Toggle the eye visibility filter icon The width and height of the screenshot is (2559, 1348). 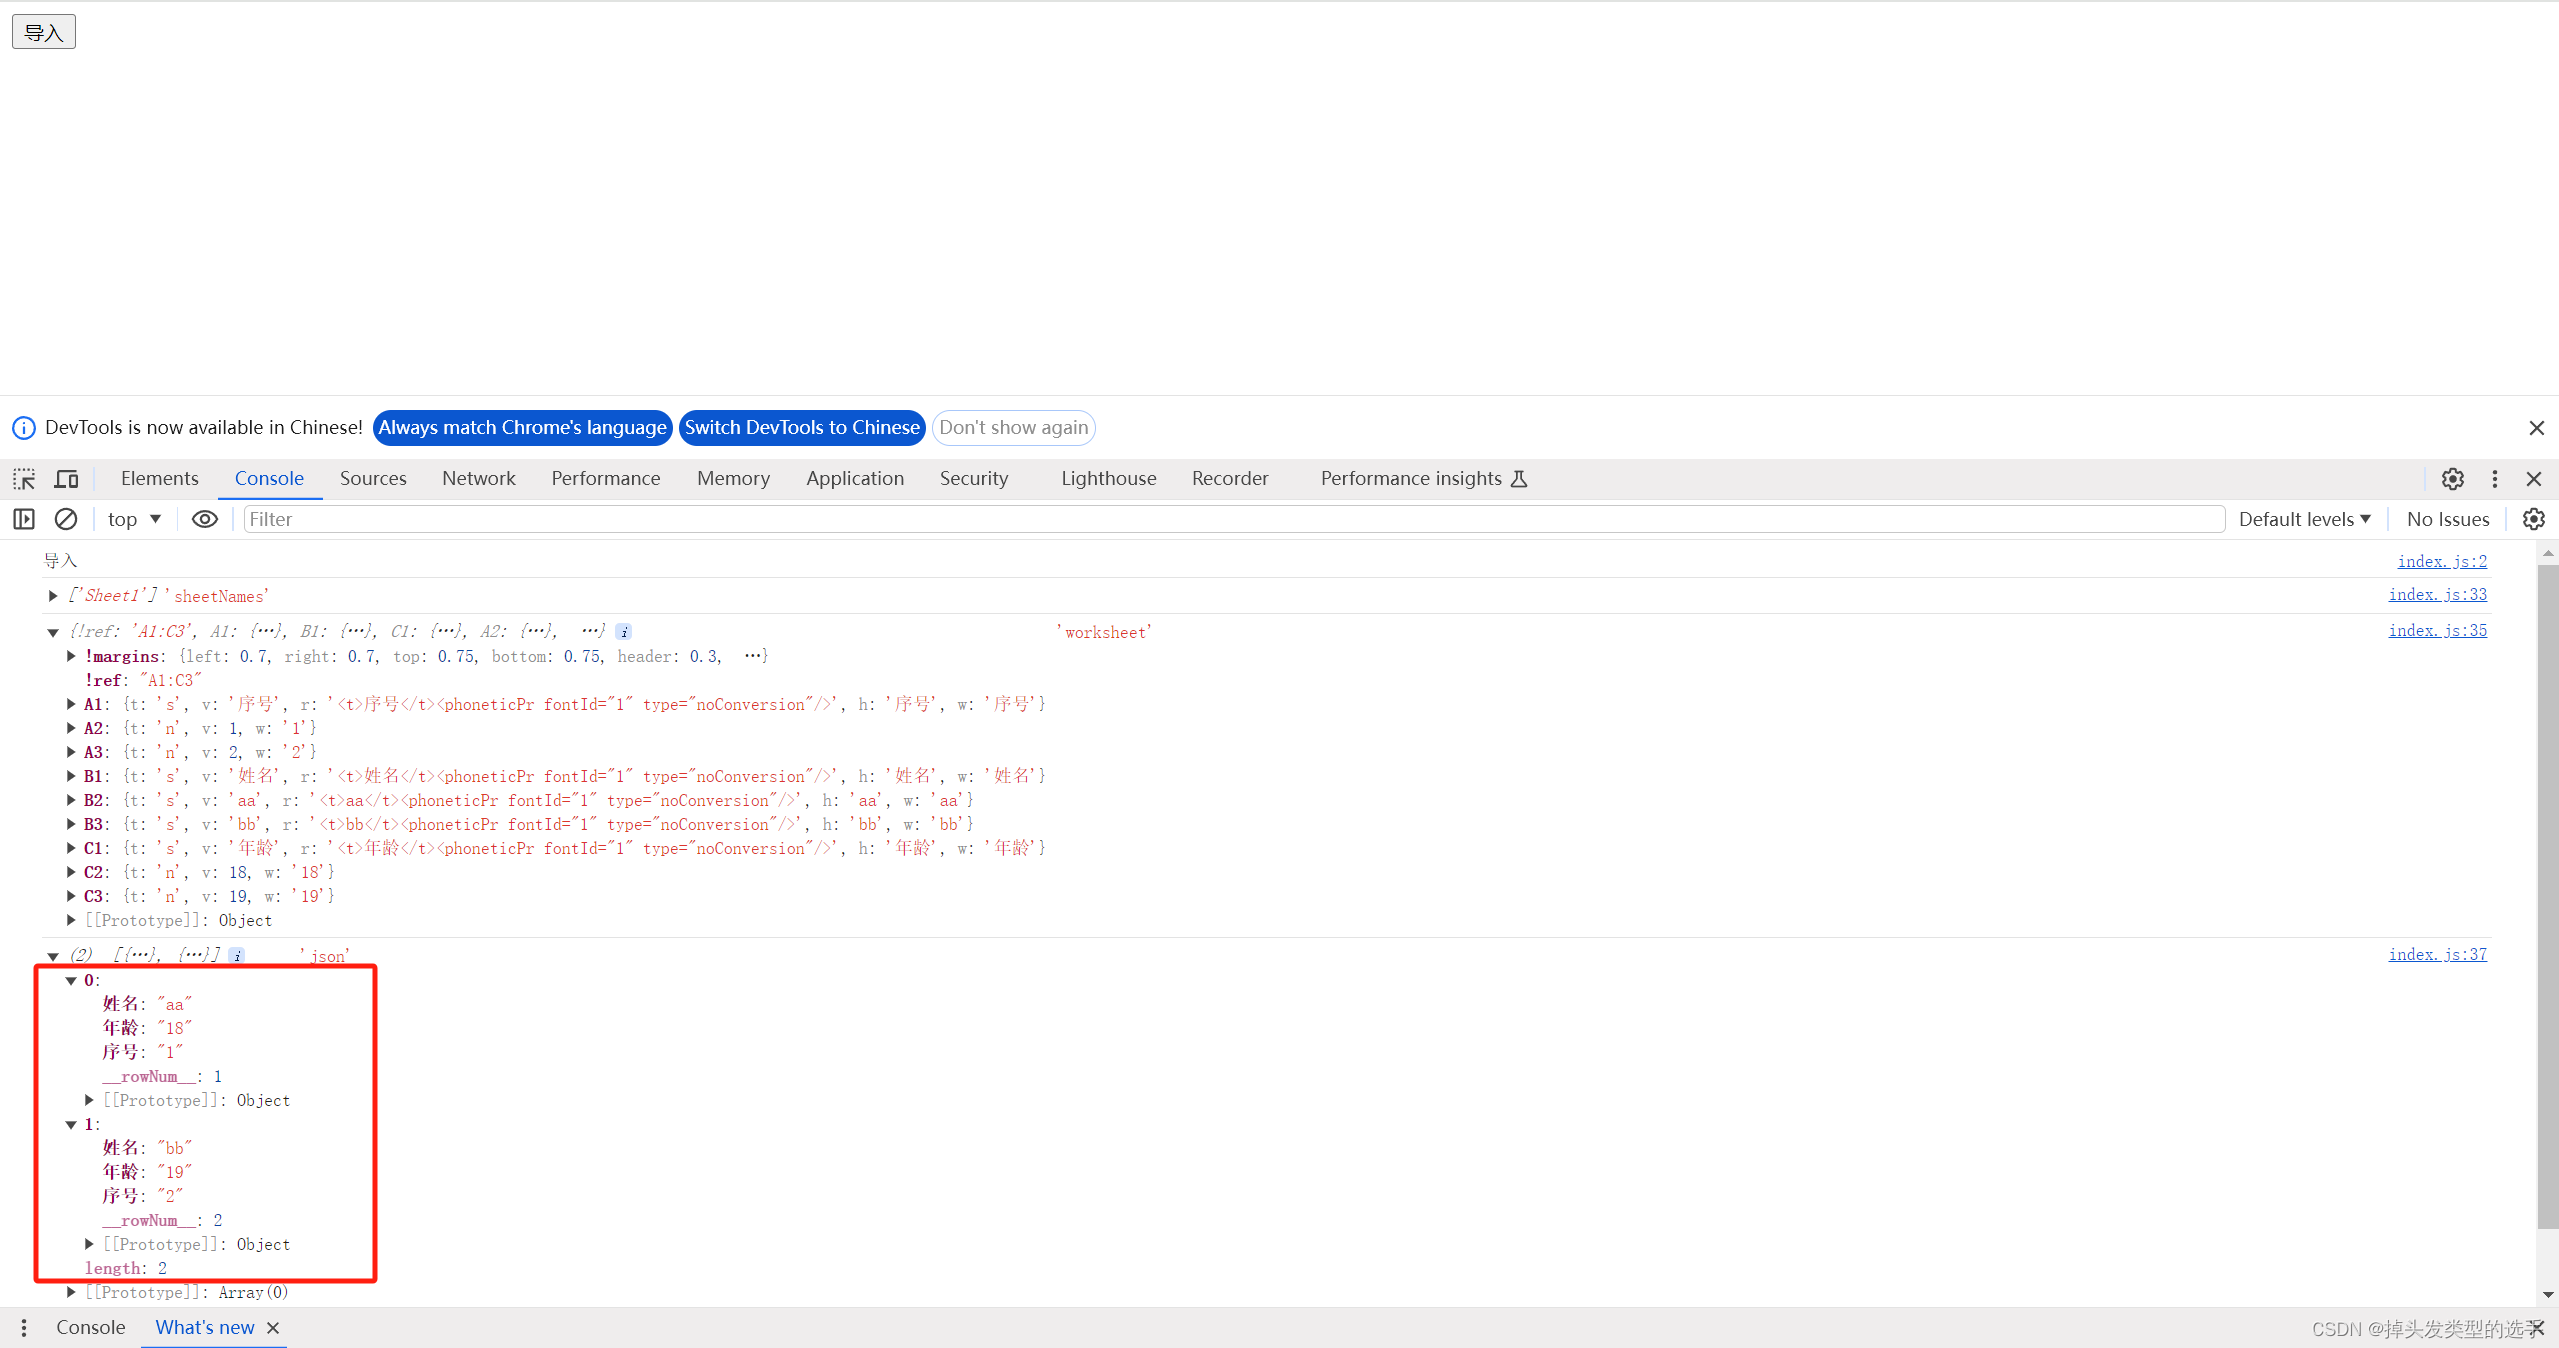coord(201,520)
